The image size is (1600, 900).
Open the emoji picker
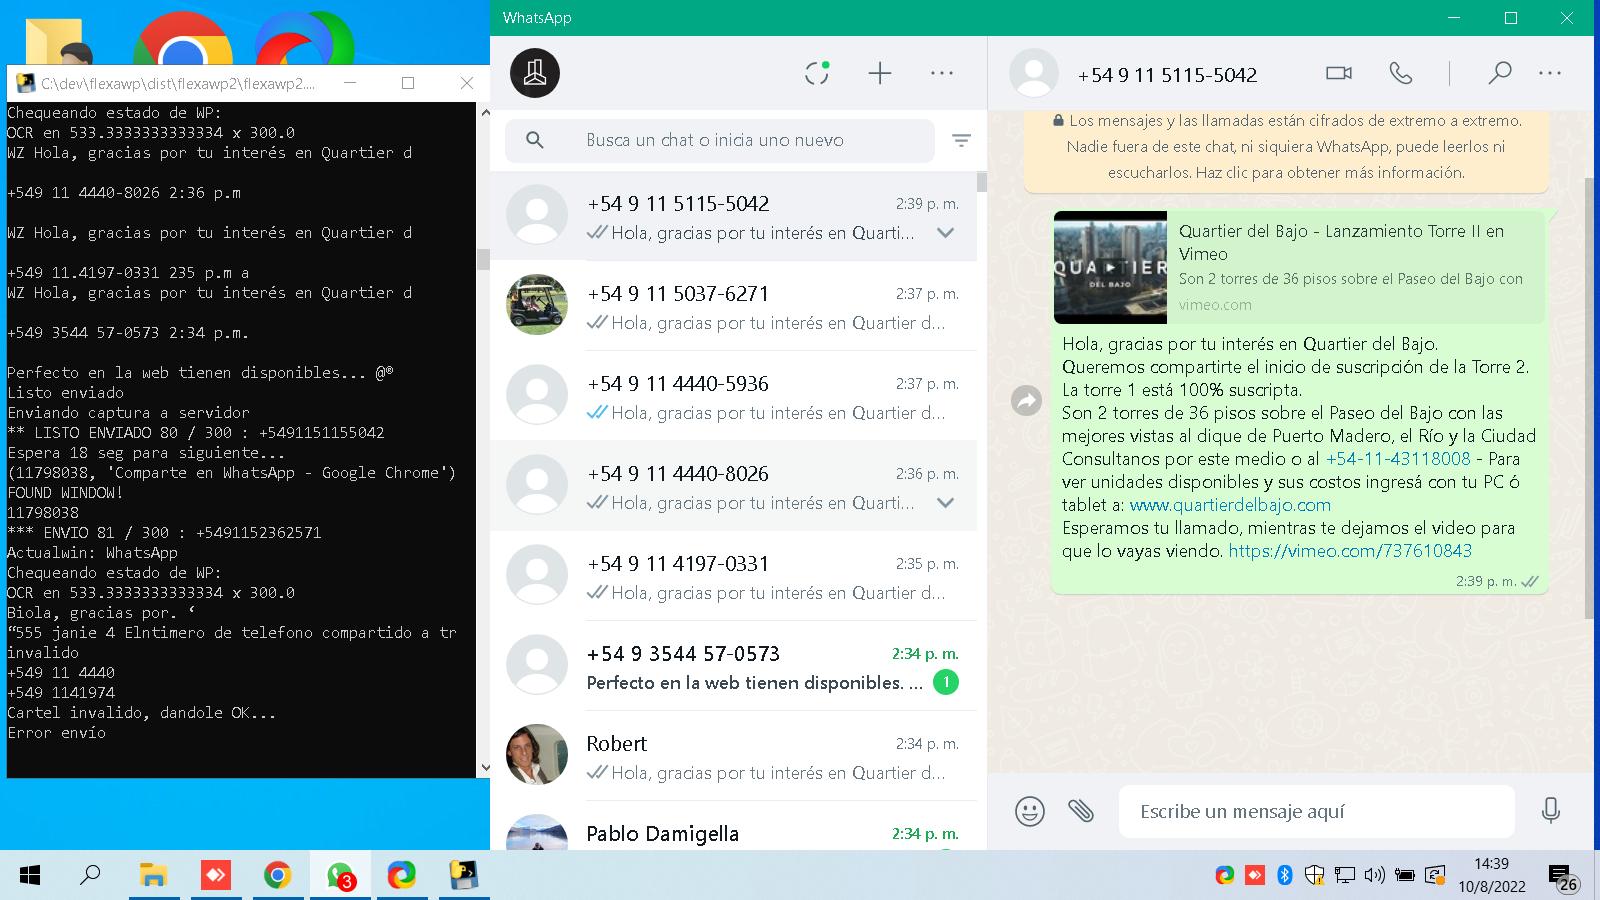click(1030, 811)
